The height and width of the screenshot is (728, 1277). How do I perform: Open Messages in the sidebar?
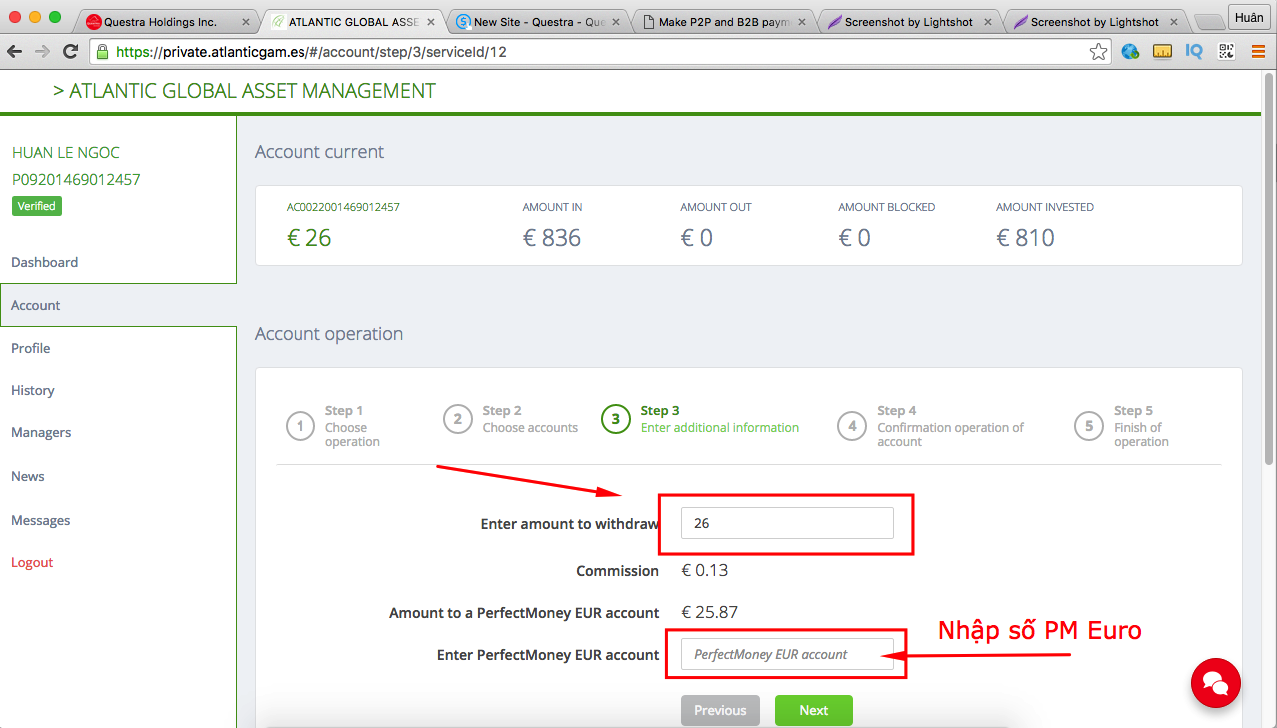[x=40, y=520]
